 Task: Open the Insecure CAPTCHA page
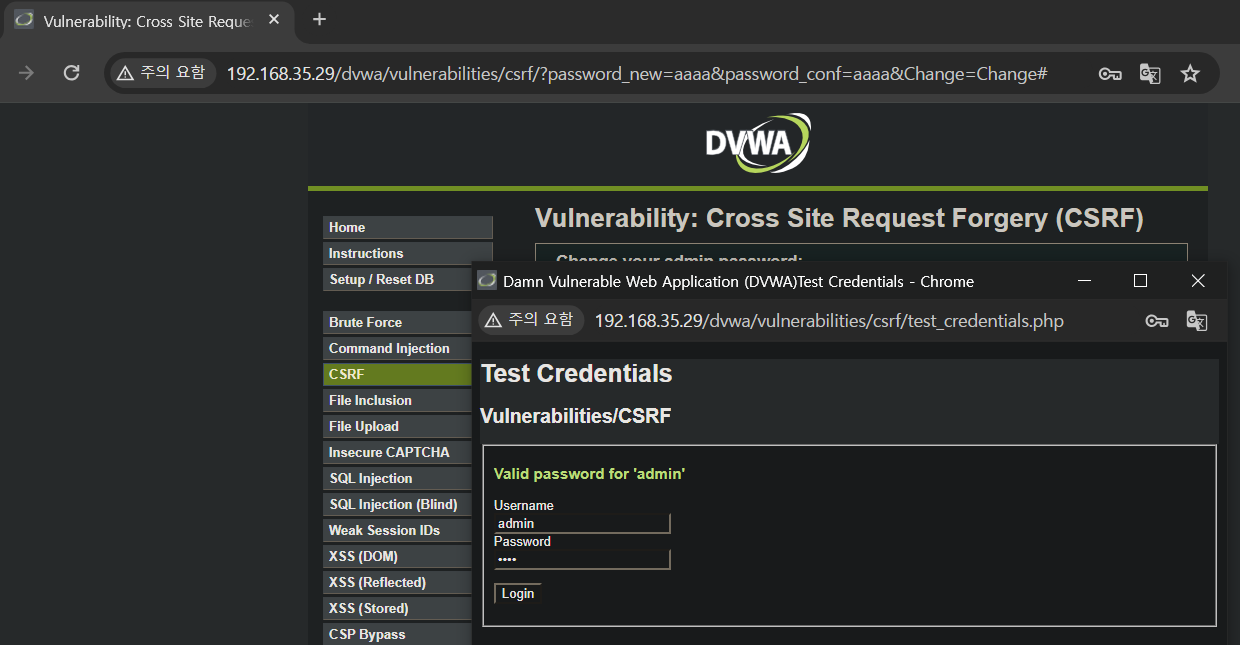397,452
